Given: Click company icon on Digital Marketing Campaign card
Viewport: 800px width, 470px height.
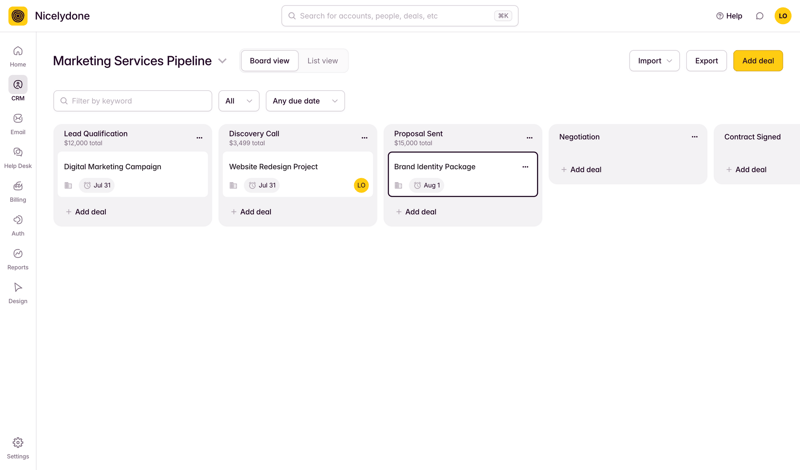Looking at the screenshot, I should (68, 185).
